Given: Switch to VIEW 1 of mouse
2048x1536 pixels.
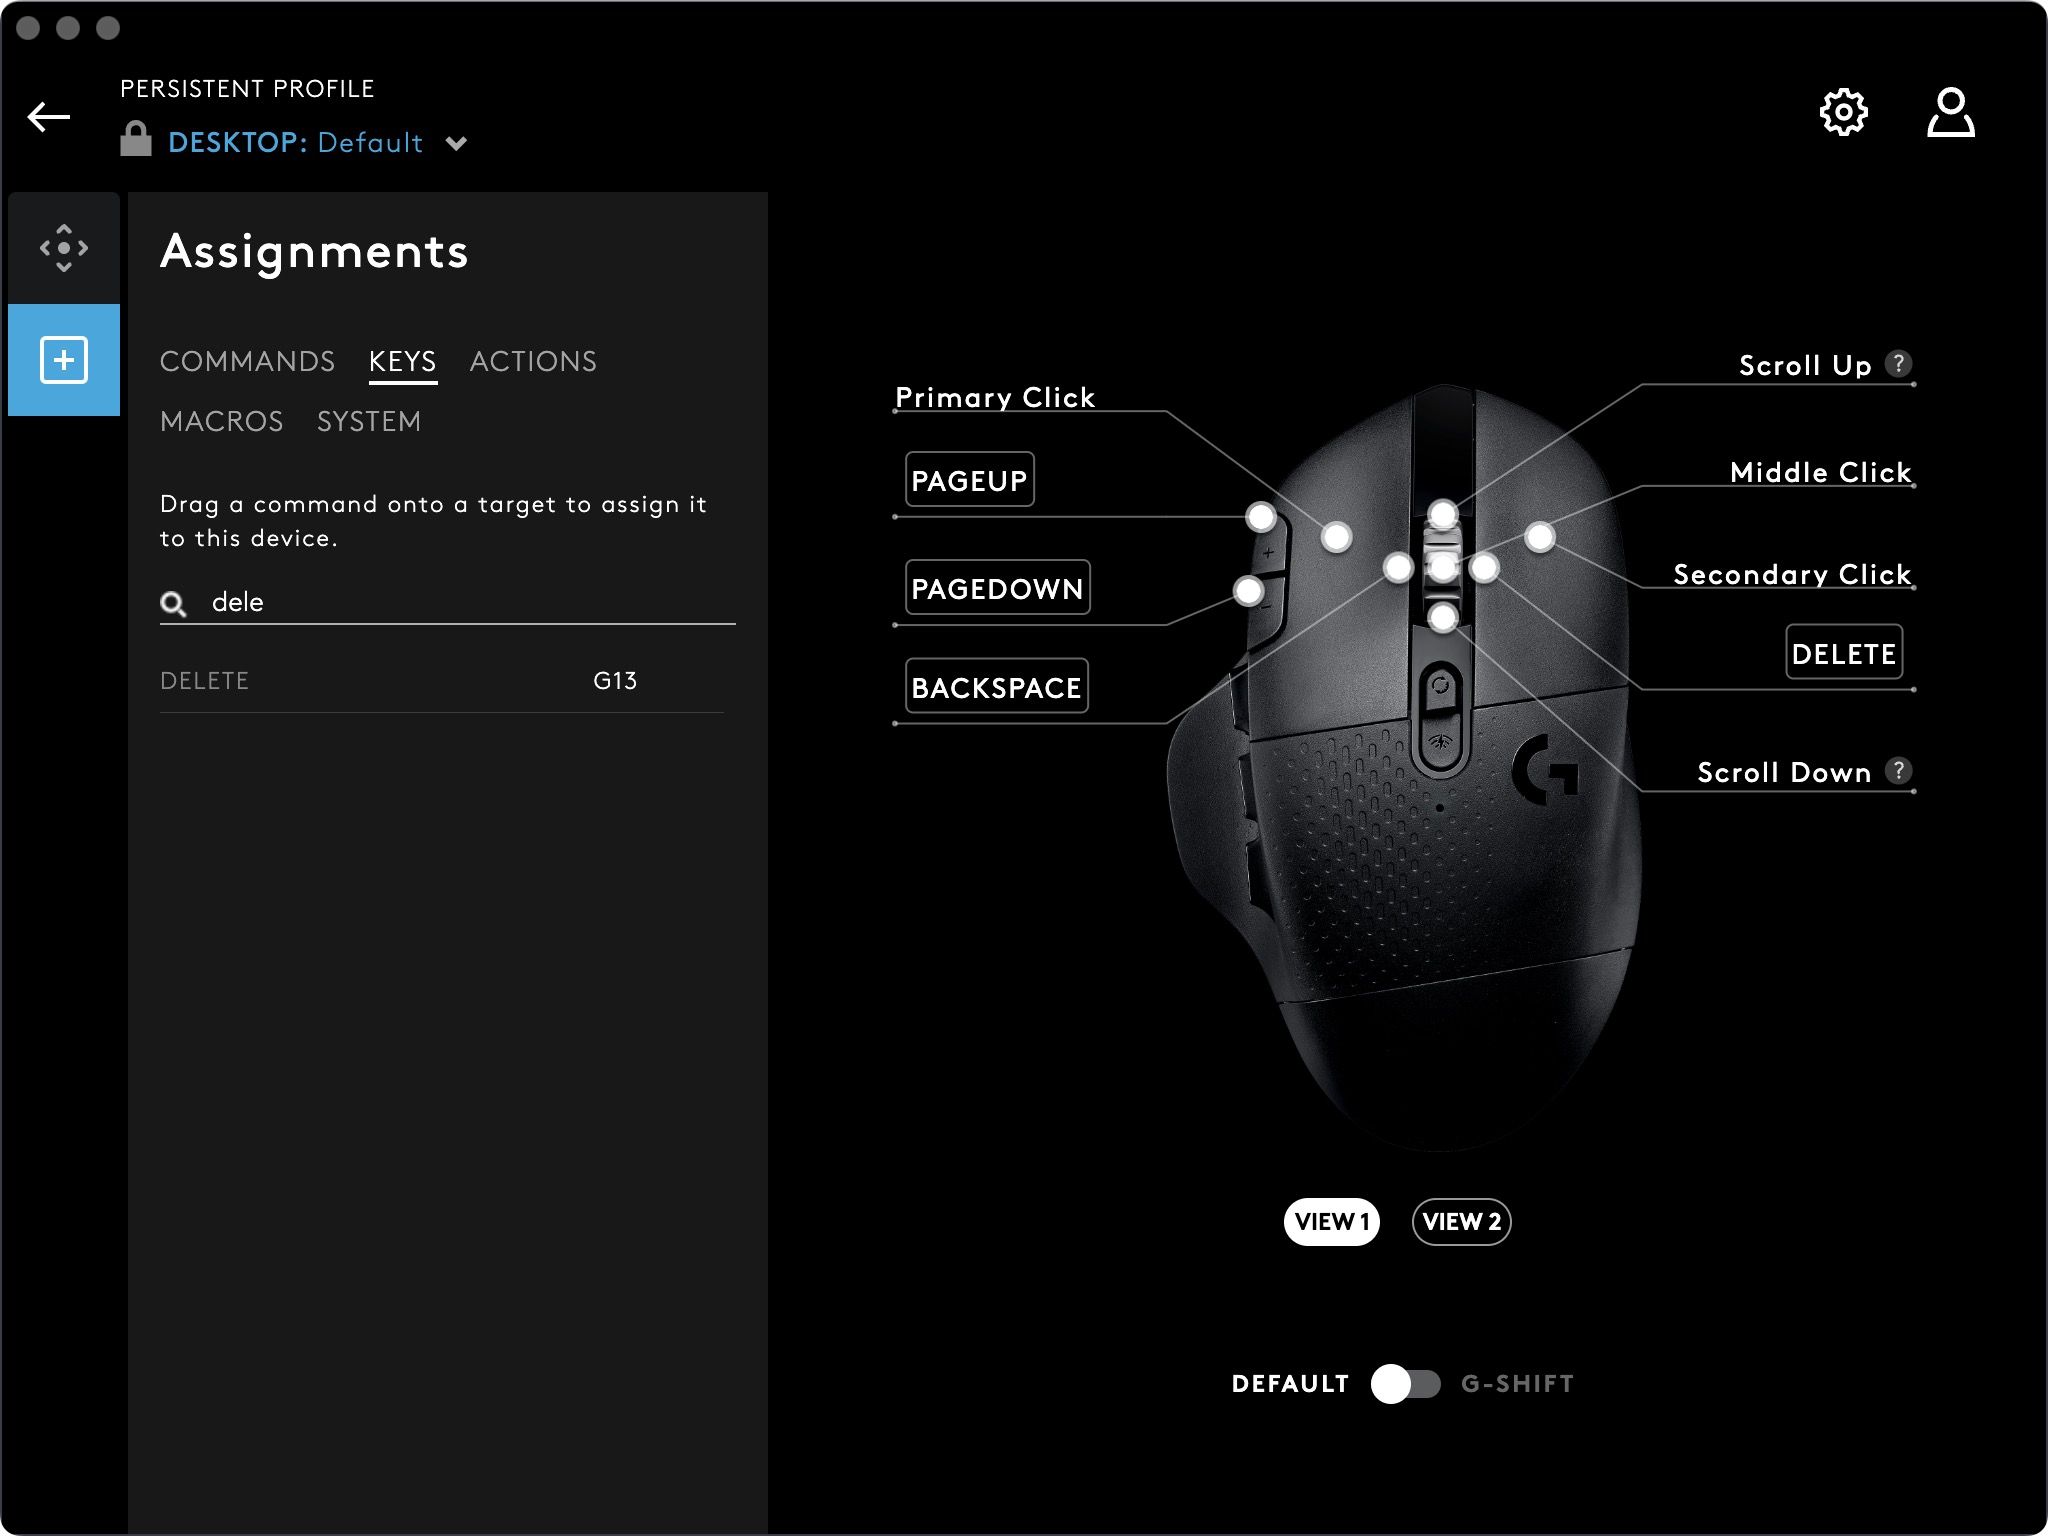Looking at the screenshot, I should 1331,1222.
